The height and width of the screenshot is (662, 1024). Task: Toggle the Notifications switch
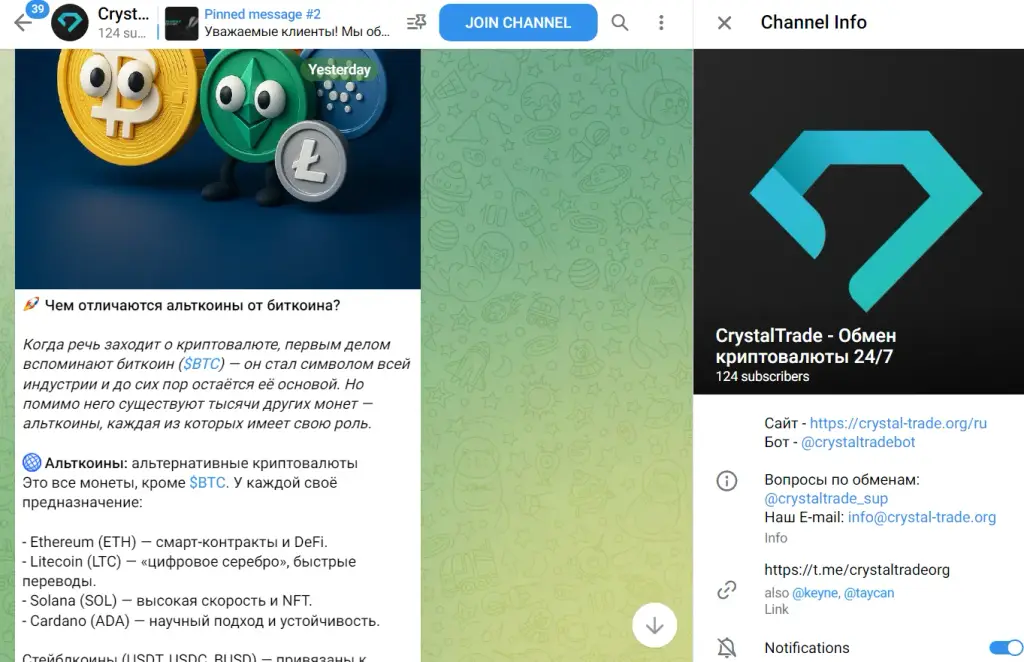(1006, 648)
